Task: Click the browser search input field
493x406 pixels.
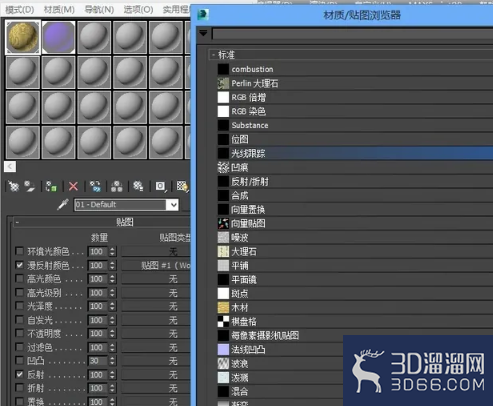Action: click(x=352, y=34)
